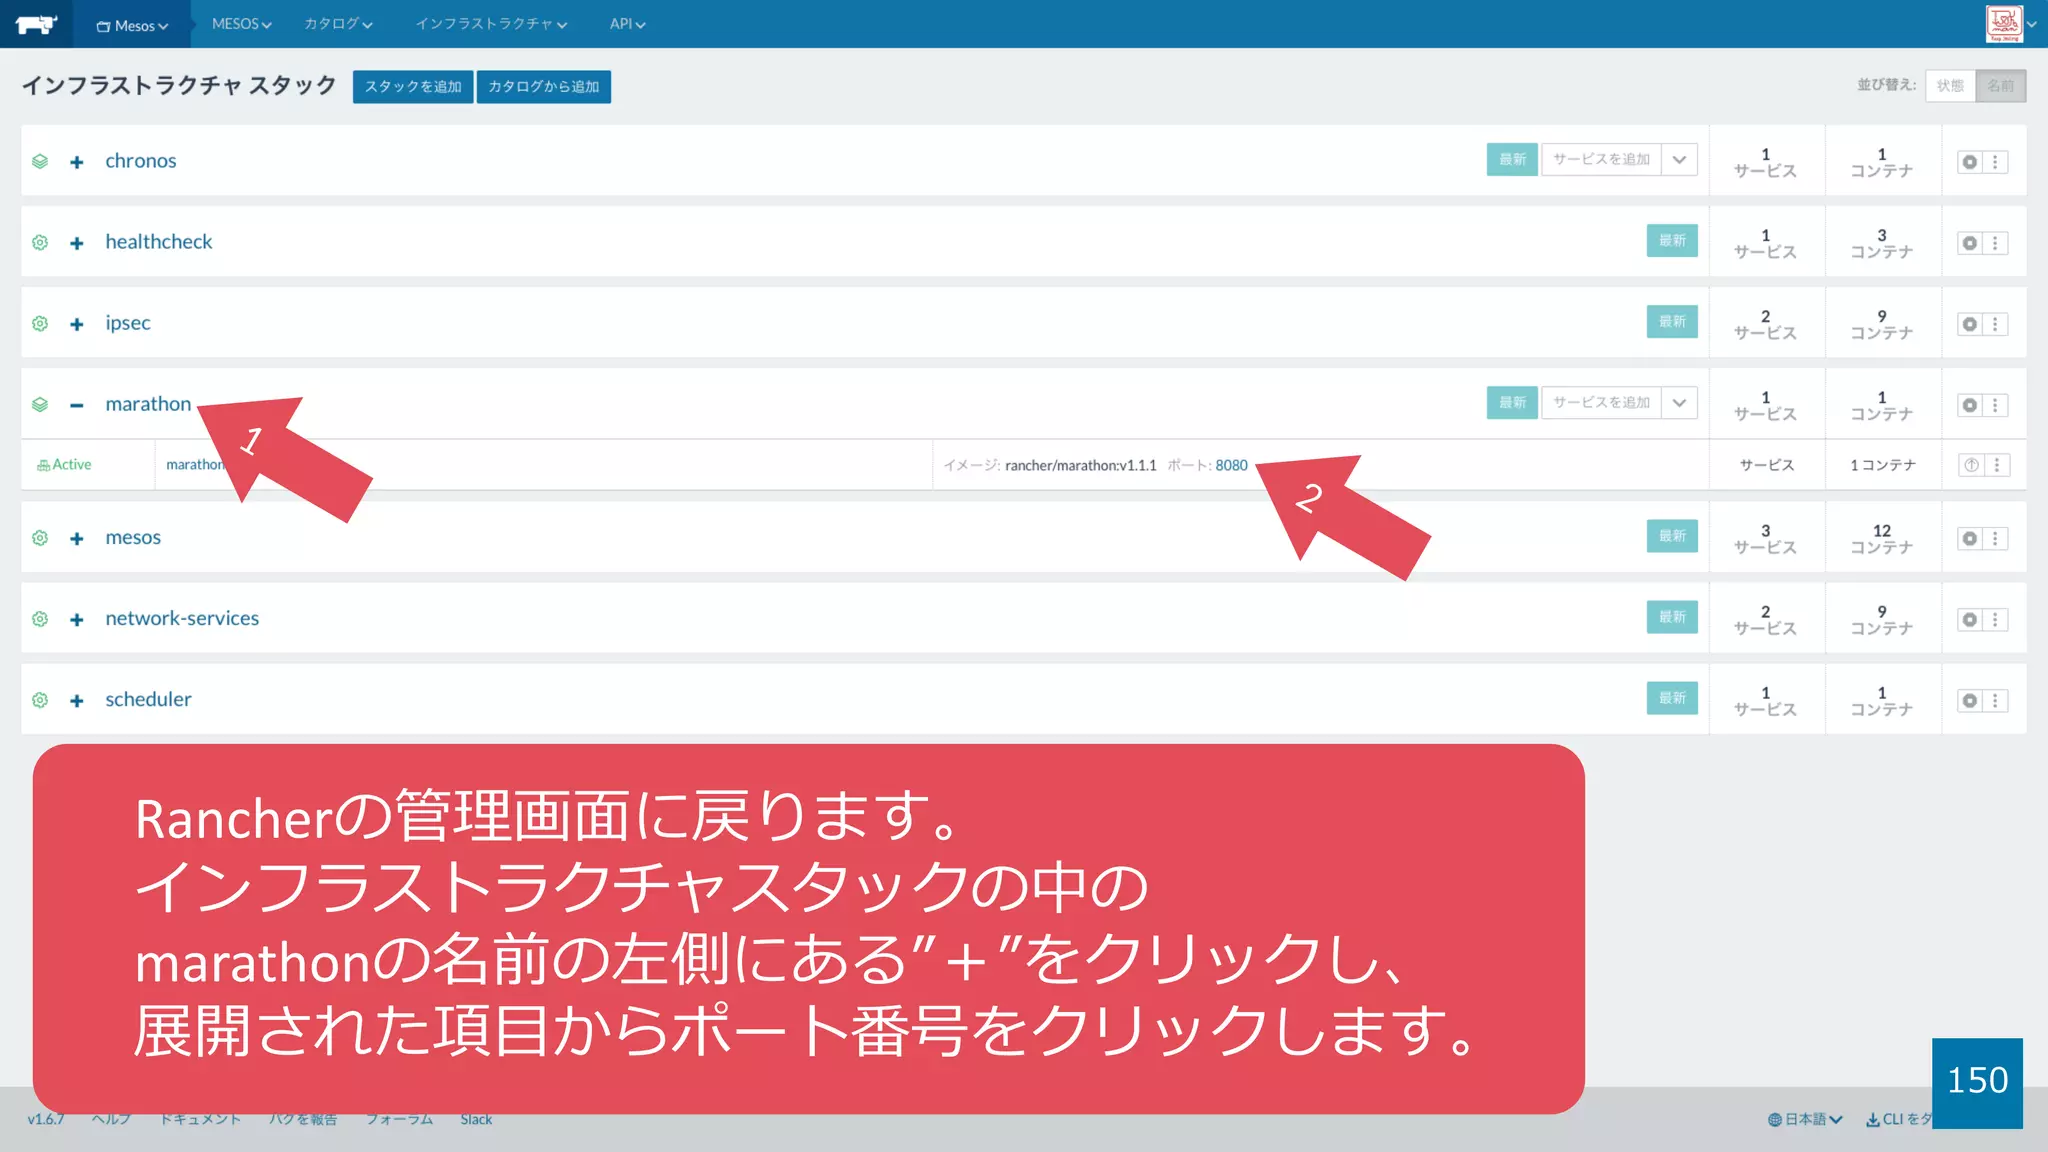Click the network-services stack state icon
Image resolution: width=2048 pixels, height=1152 pixels.
coord(40,619)
